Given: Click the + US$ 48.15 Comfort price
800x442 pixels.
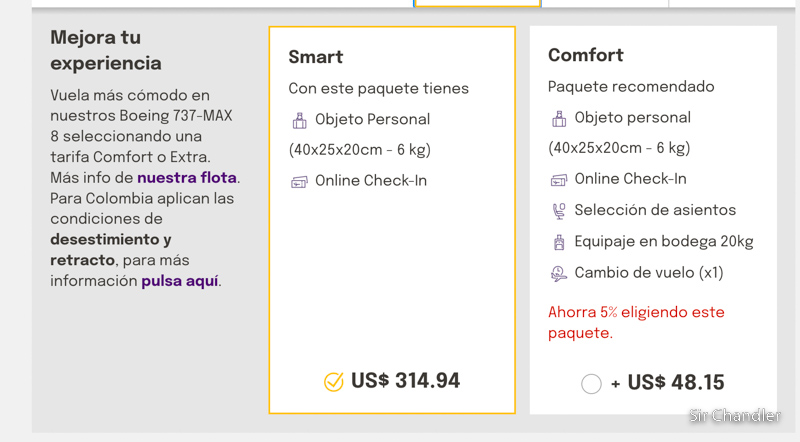Looking at the screenshot, I should 667,382.
